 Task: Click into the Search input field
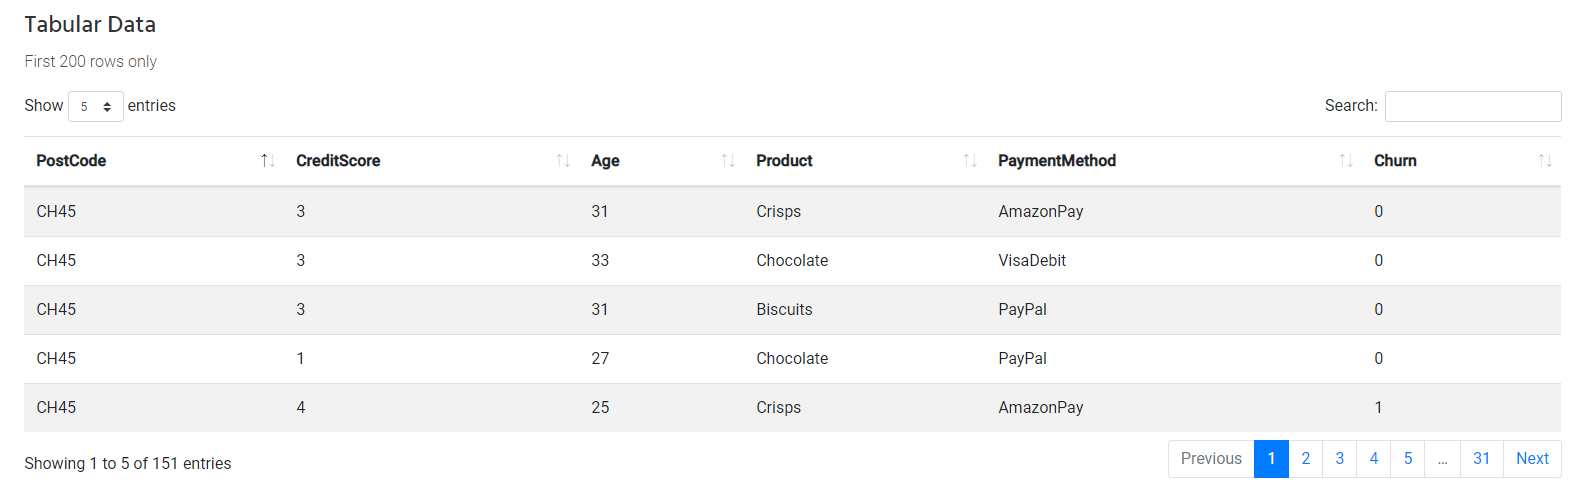point(1472,106)
